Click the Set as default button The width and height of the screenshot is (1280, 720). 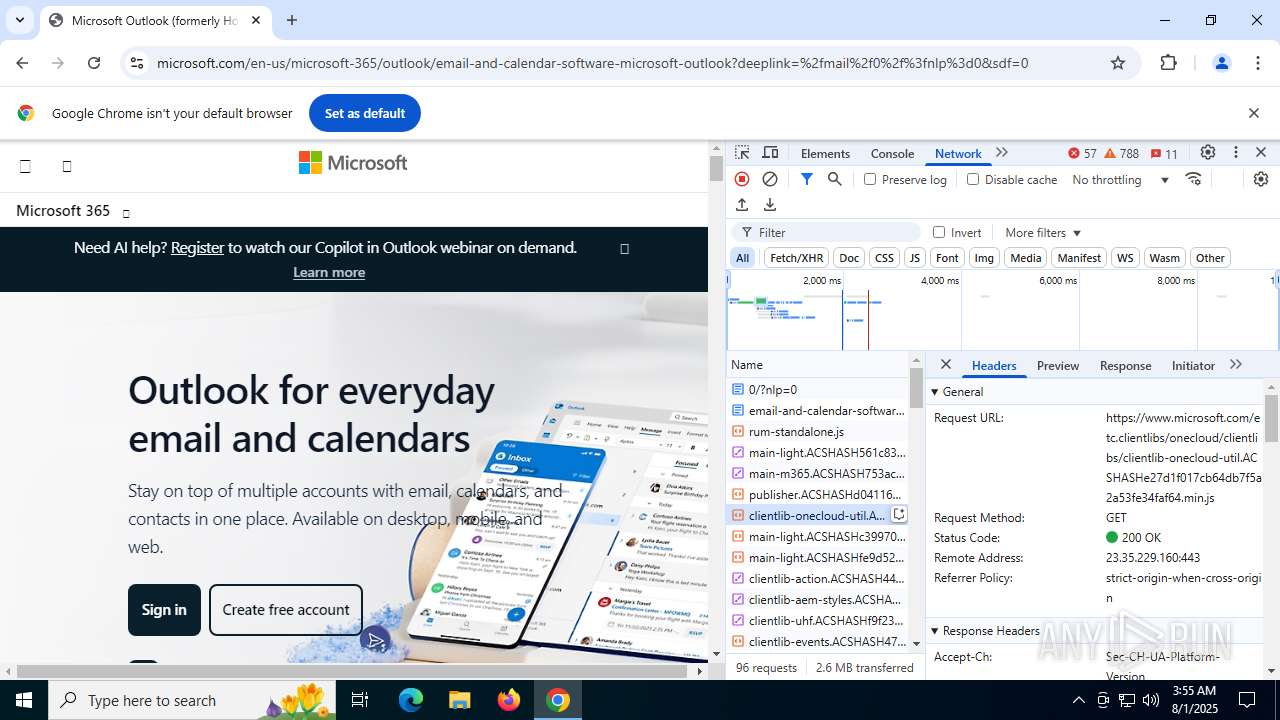tap(365, 113)
